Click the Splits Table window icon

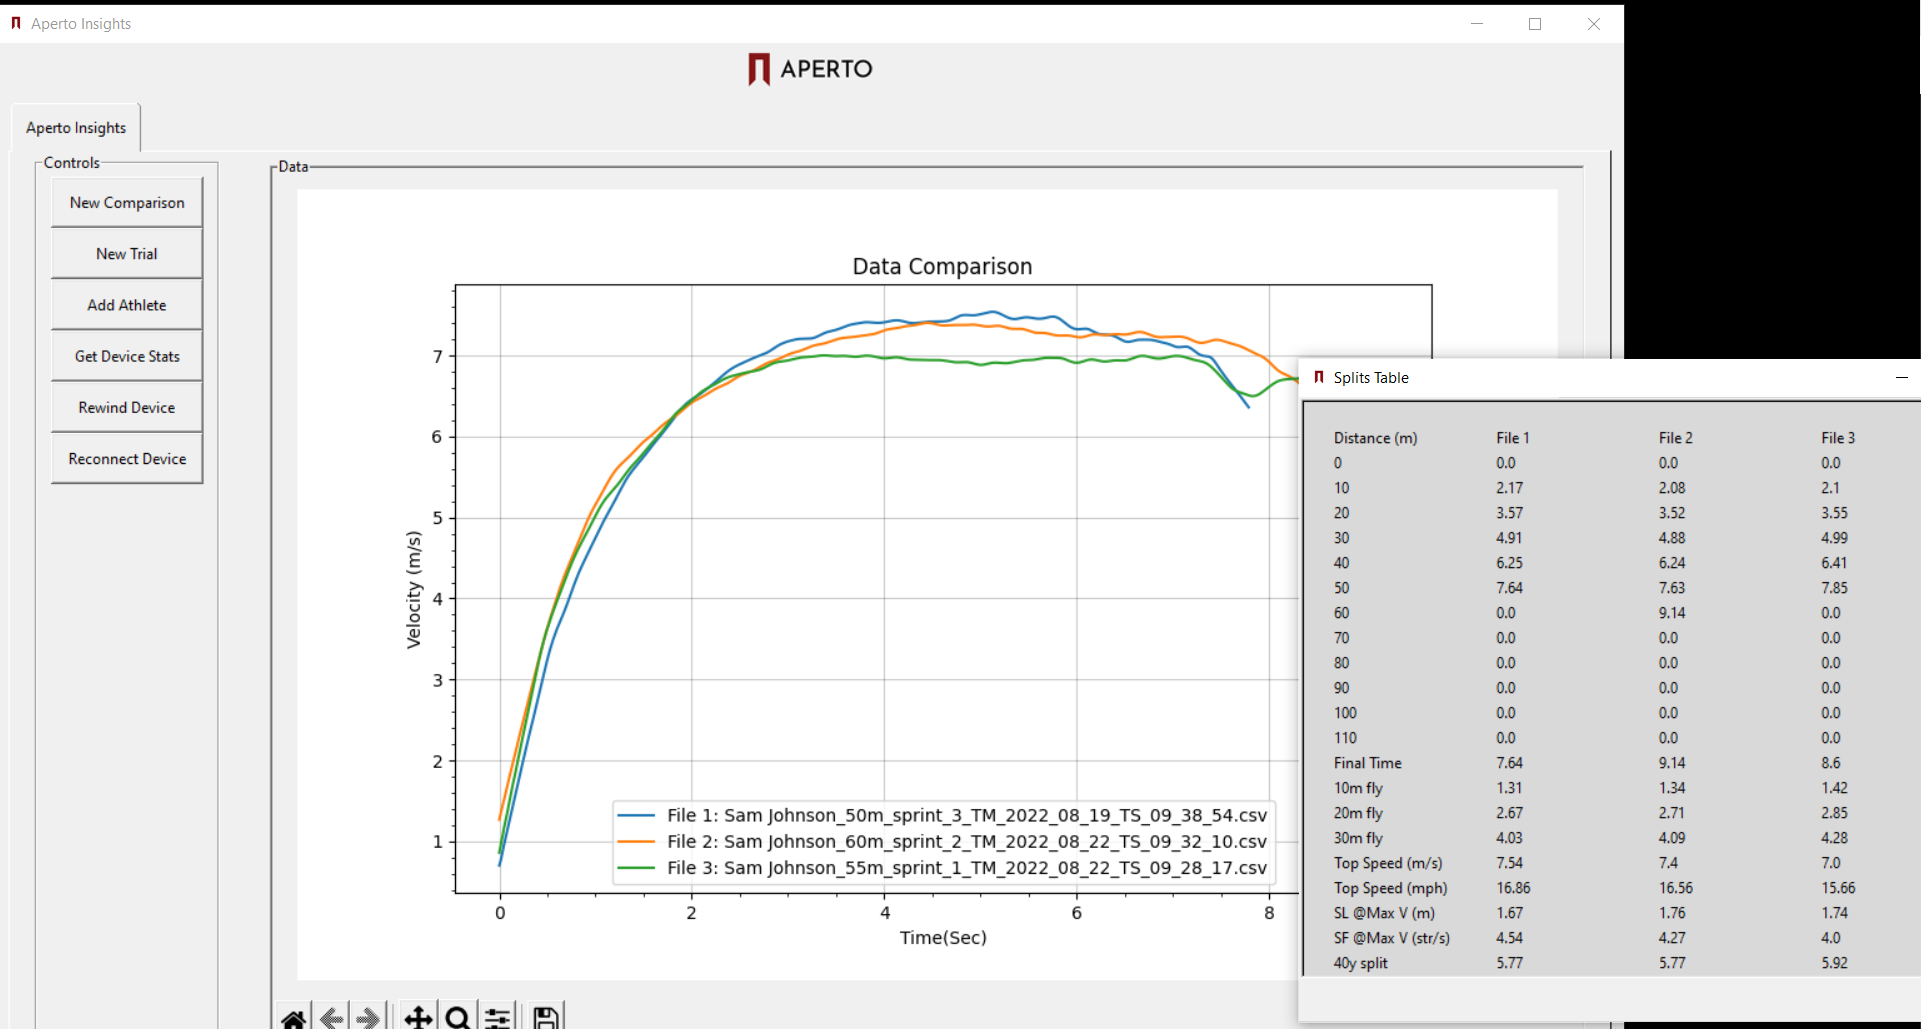1319,377
